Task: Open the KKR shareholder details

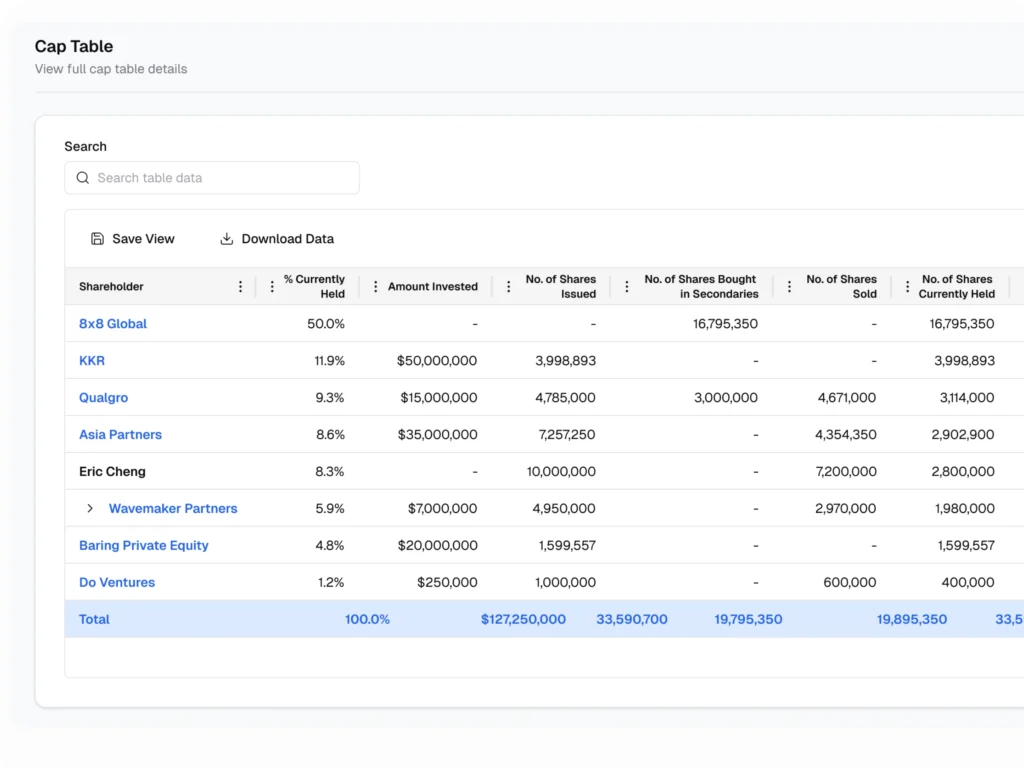Action: tap(91, 360)
